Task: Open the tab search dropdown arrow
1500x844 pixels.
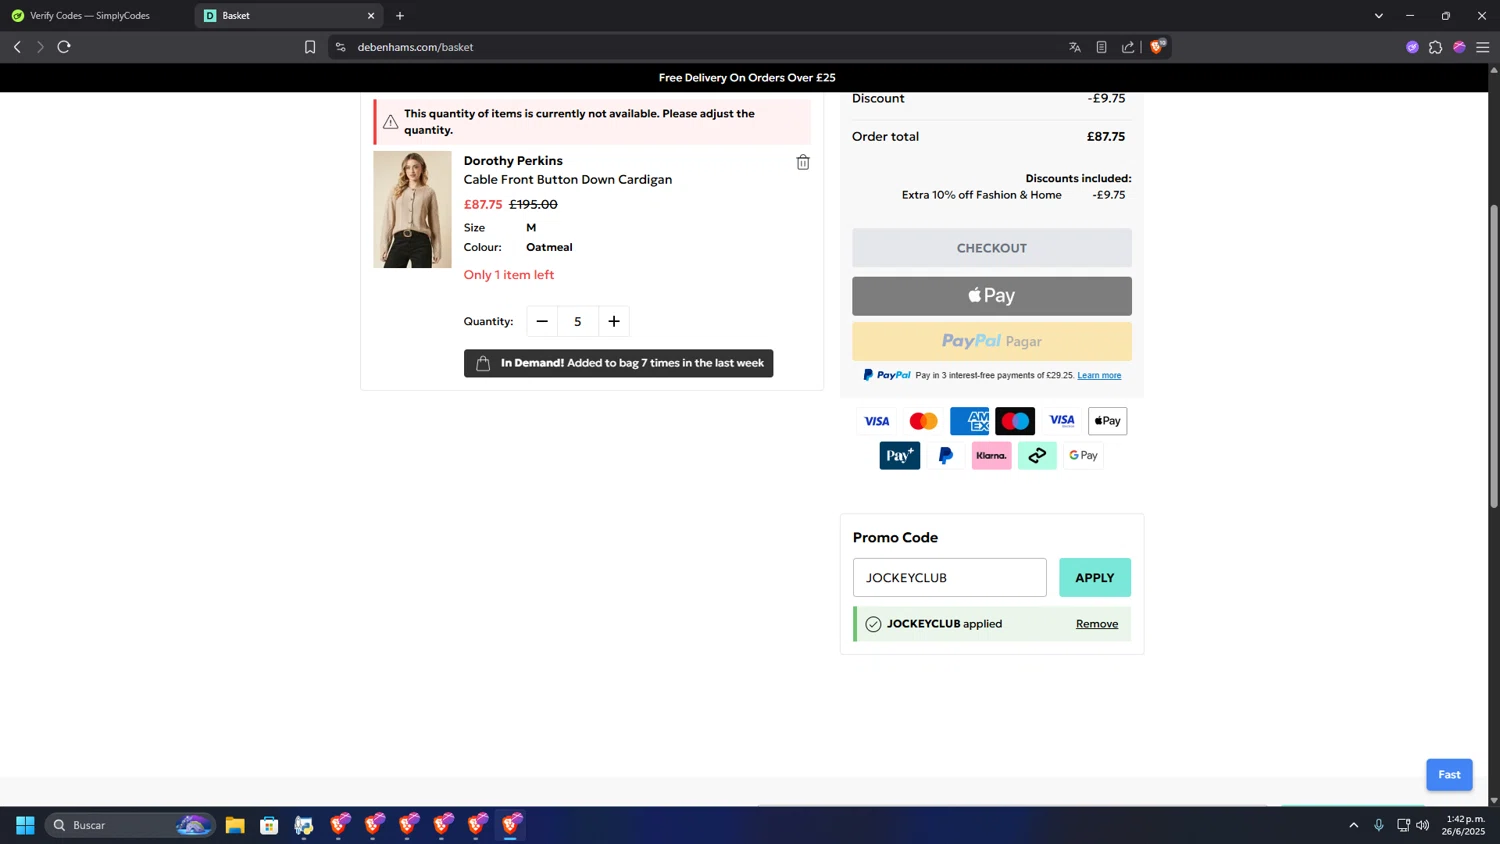Action: [1378, 16]
